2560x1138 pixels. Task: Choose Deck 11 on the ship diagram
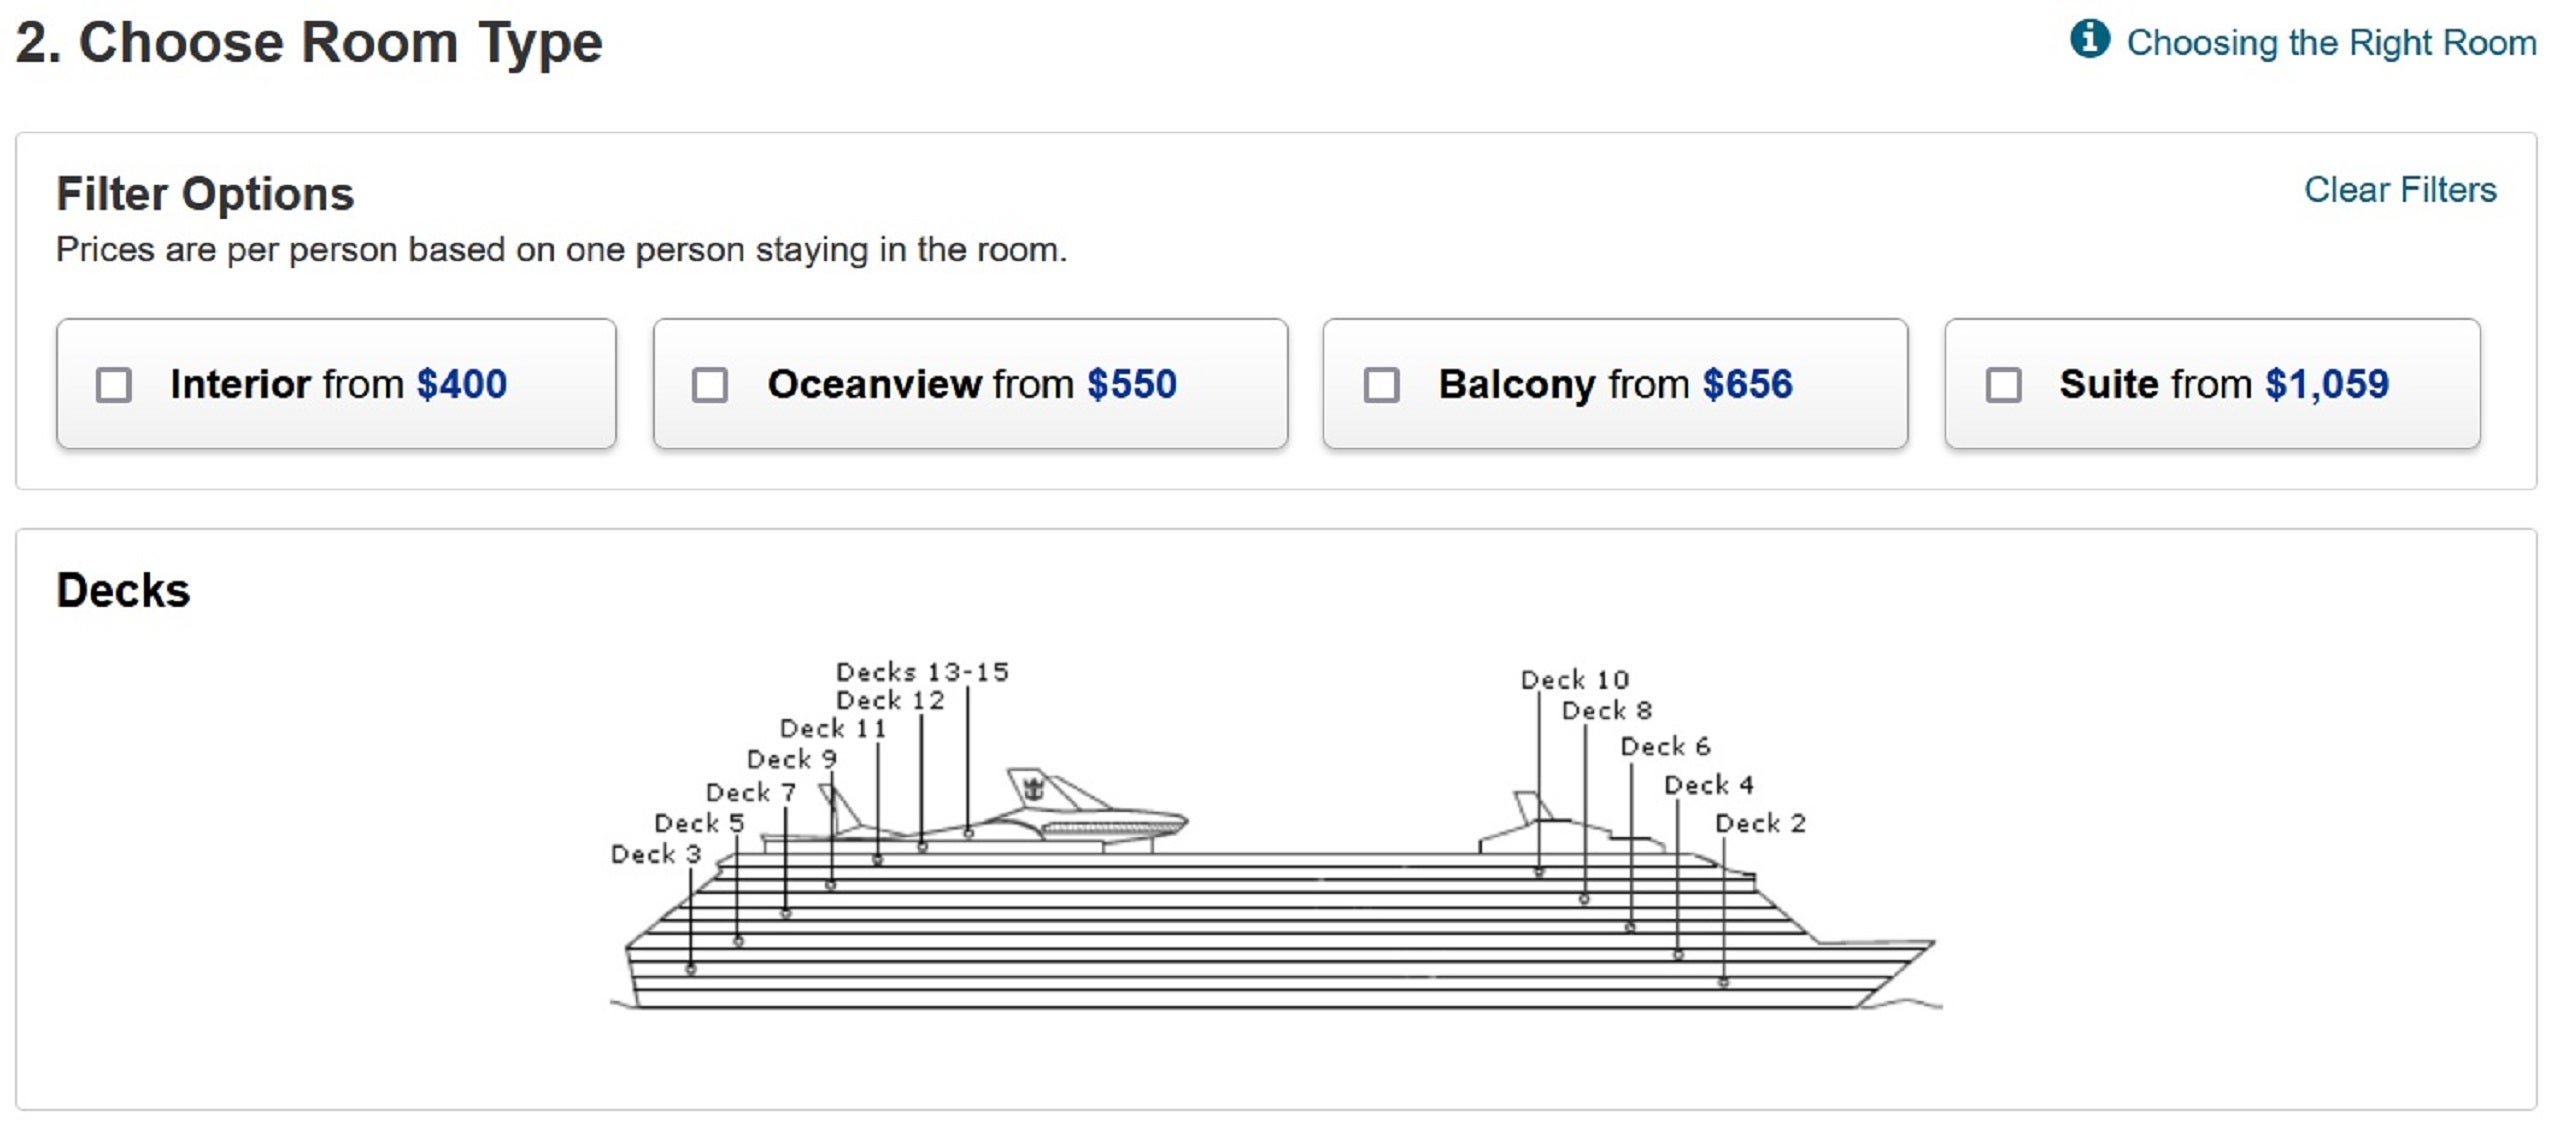[833, 729]
